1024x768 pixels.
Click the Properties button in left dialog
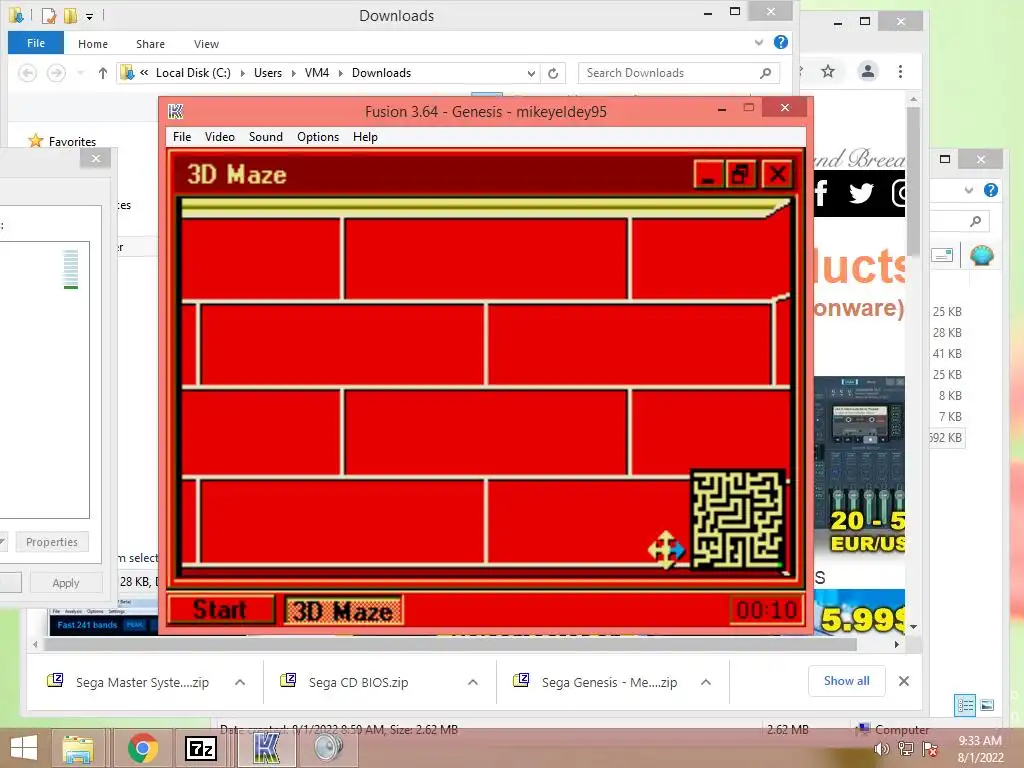coord(52,542)
